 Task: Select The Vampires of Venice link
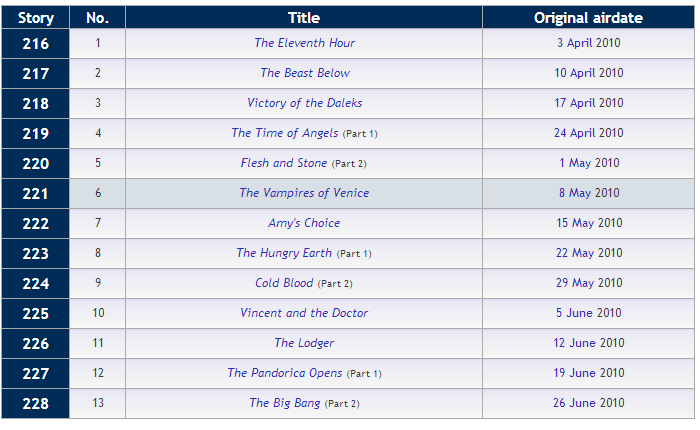coord(304,193)
